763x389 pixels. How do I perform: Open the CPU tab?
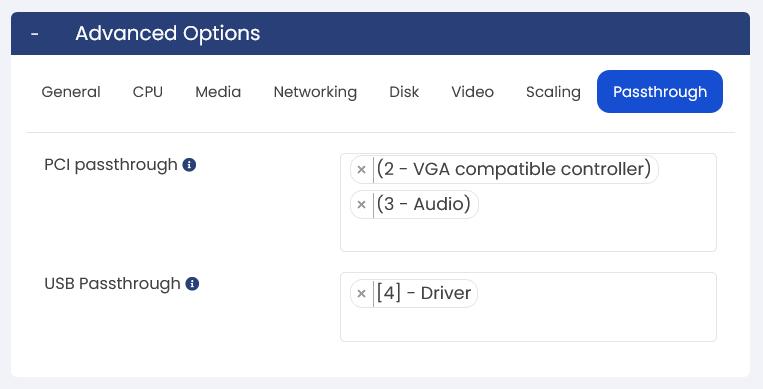(148, 92)
